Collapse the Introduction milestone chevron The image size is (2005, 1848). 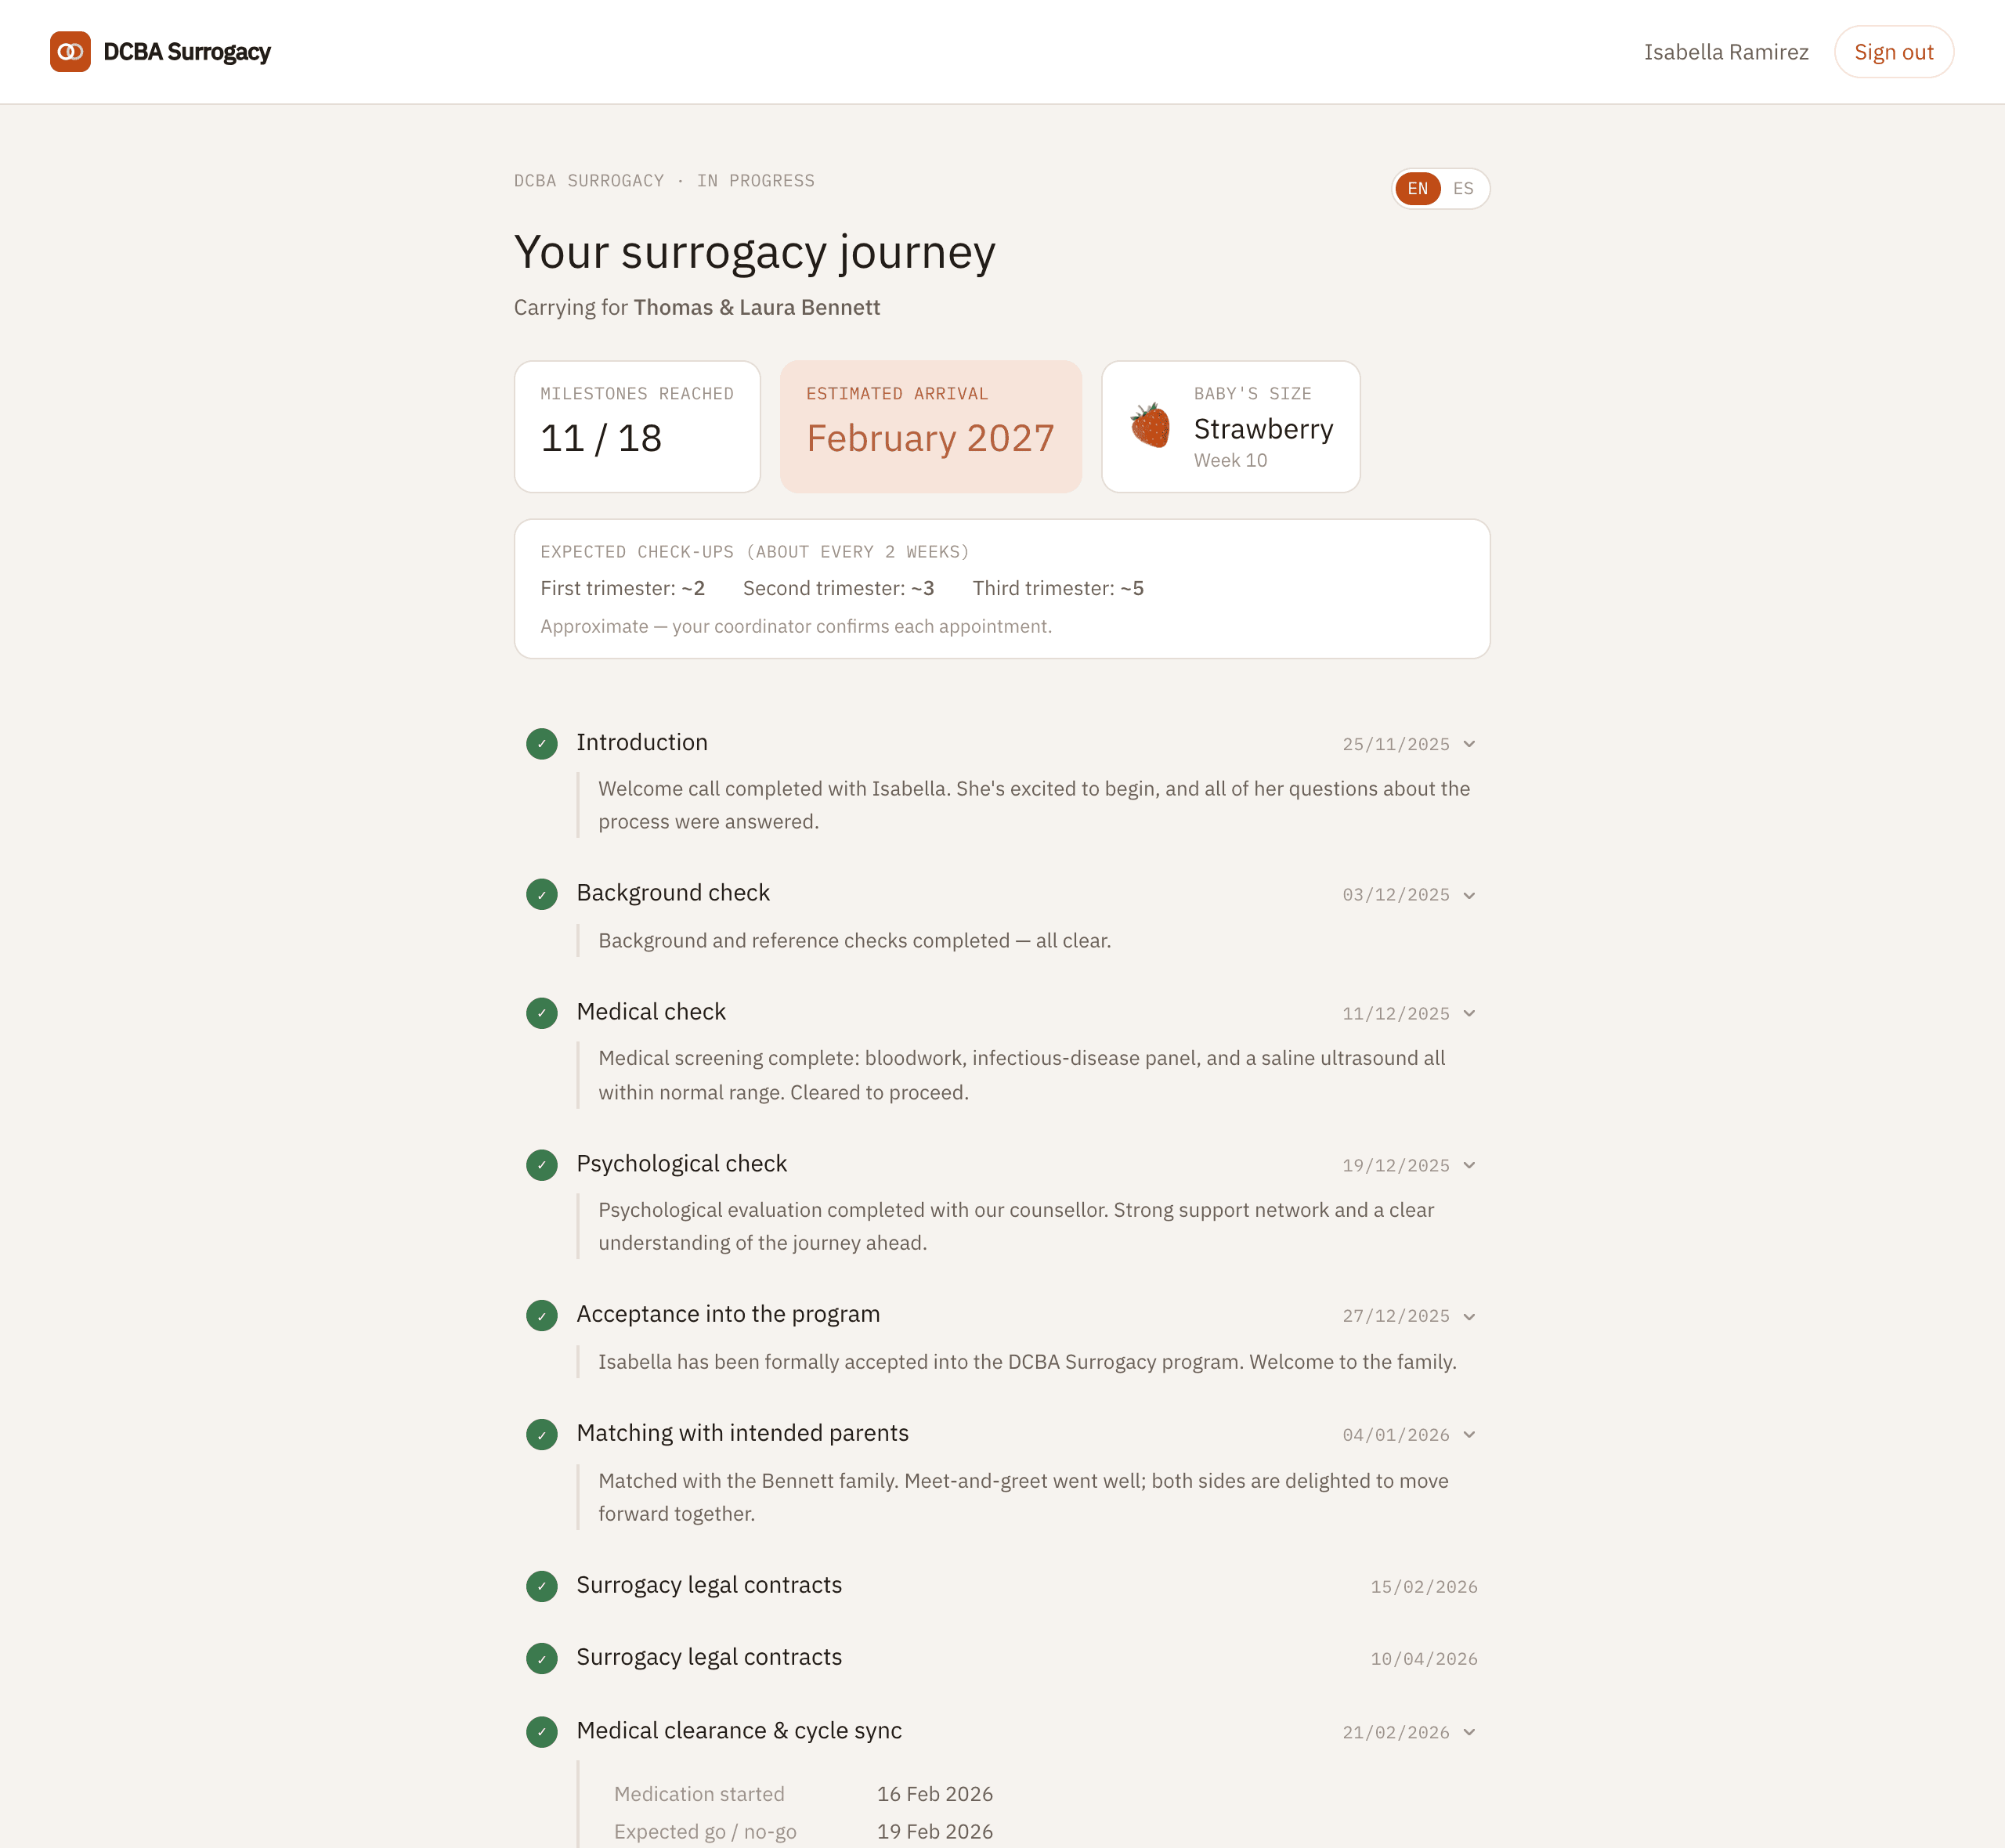[x=1469, y=744]
